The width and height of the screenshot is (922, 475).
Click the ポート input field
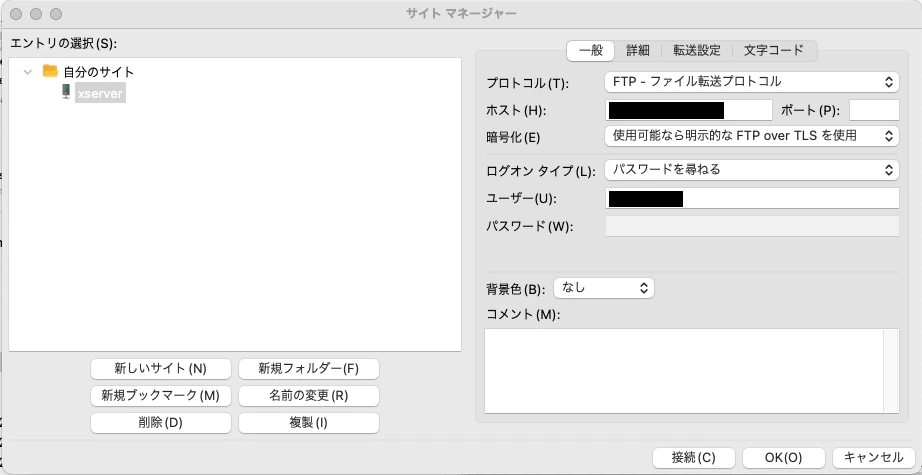pos(874,110)
